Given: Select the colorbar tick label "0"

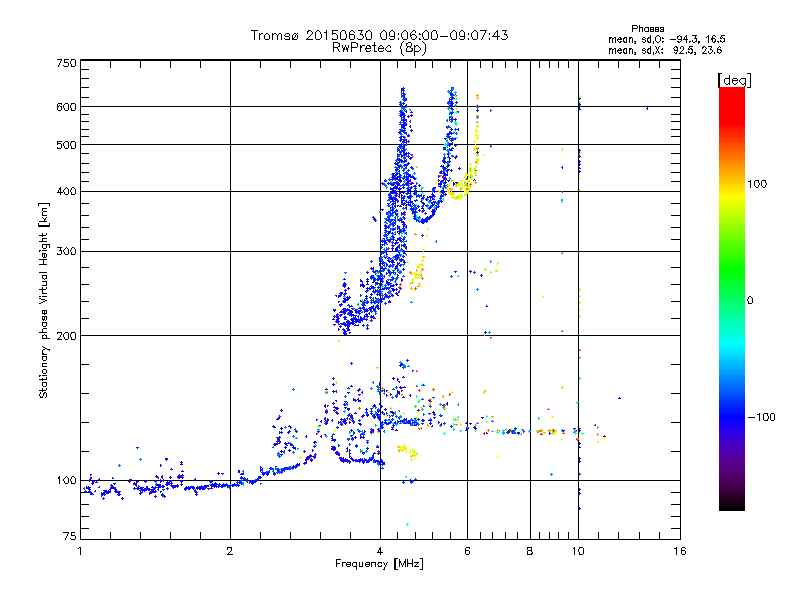Looking at the screenshot, I should click(750, 301).
